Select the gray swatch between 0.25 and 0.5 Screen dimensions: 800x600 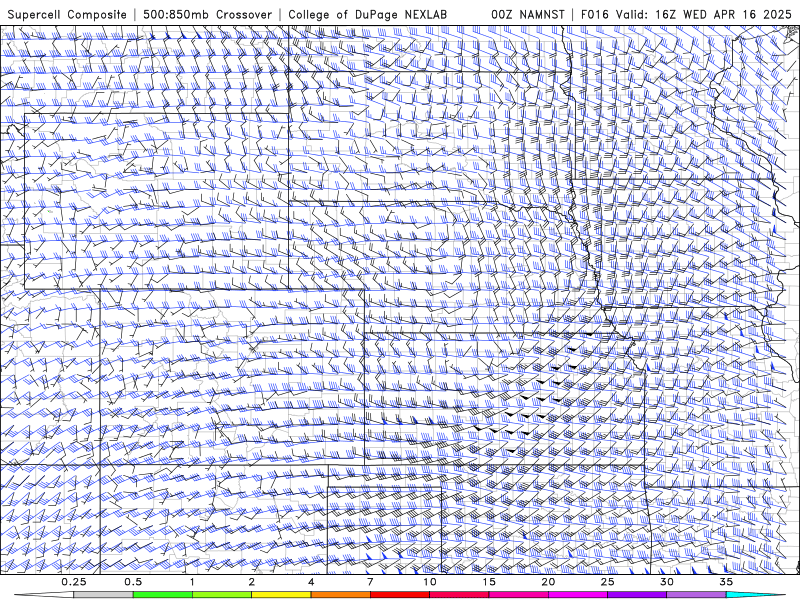[103, 595]
